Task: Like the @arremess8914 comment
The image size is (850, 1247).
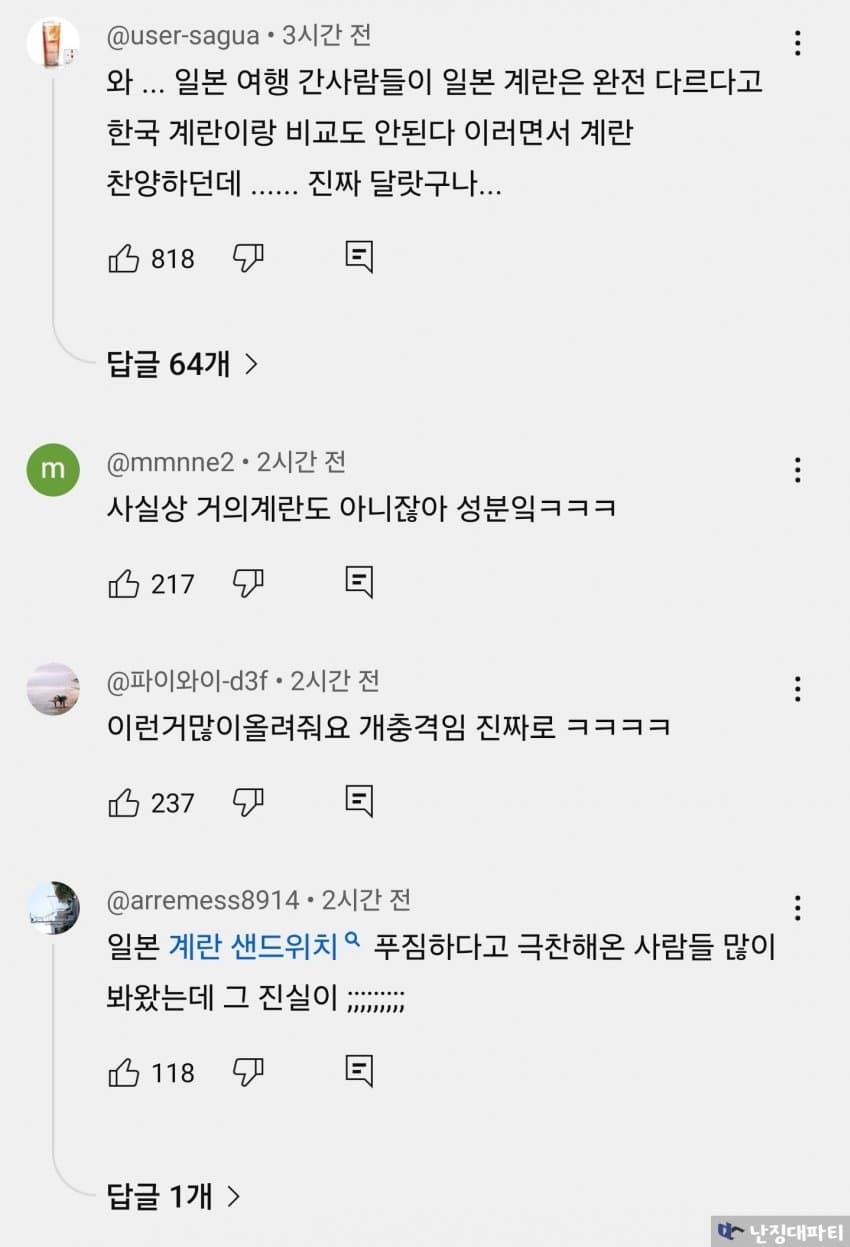Action: click(x=124, y=1073)
